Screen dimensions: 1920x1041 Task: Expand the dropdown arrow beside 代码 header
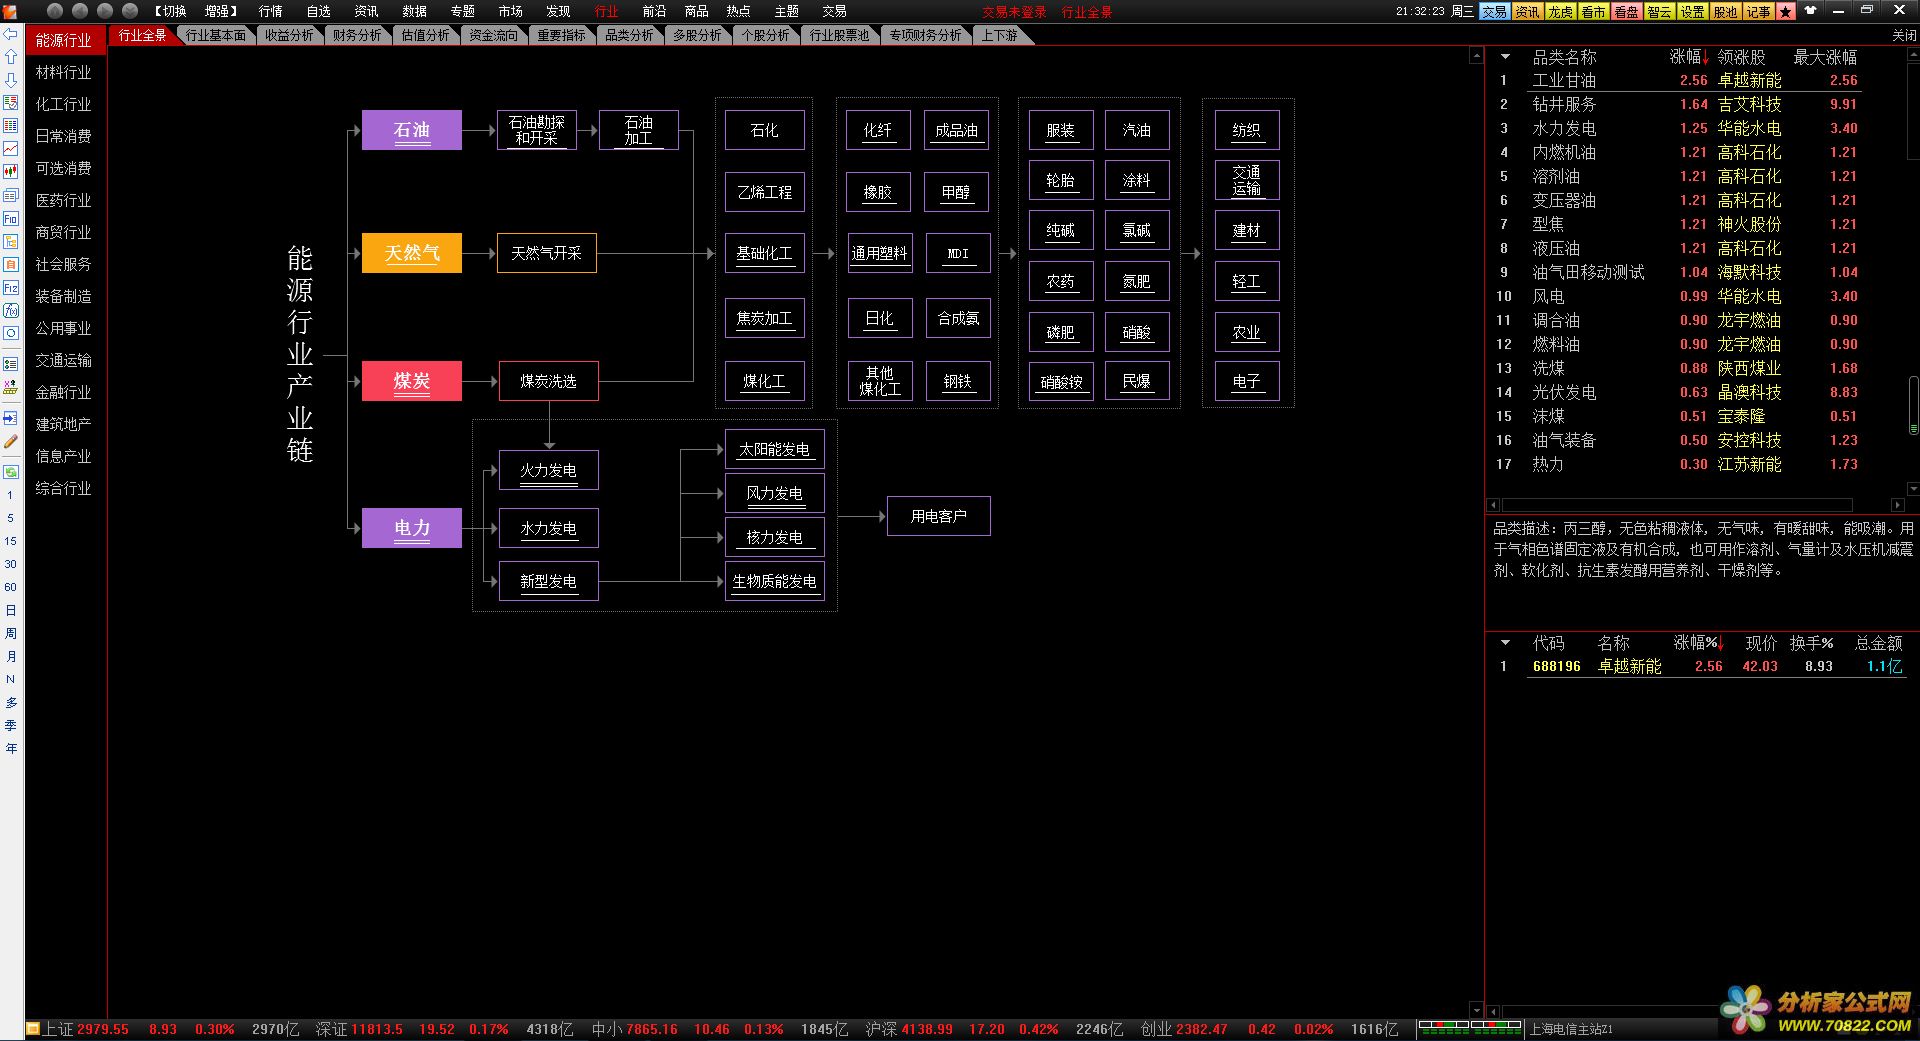[1505, 643]
